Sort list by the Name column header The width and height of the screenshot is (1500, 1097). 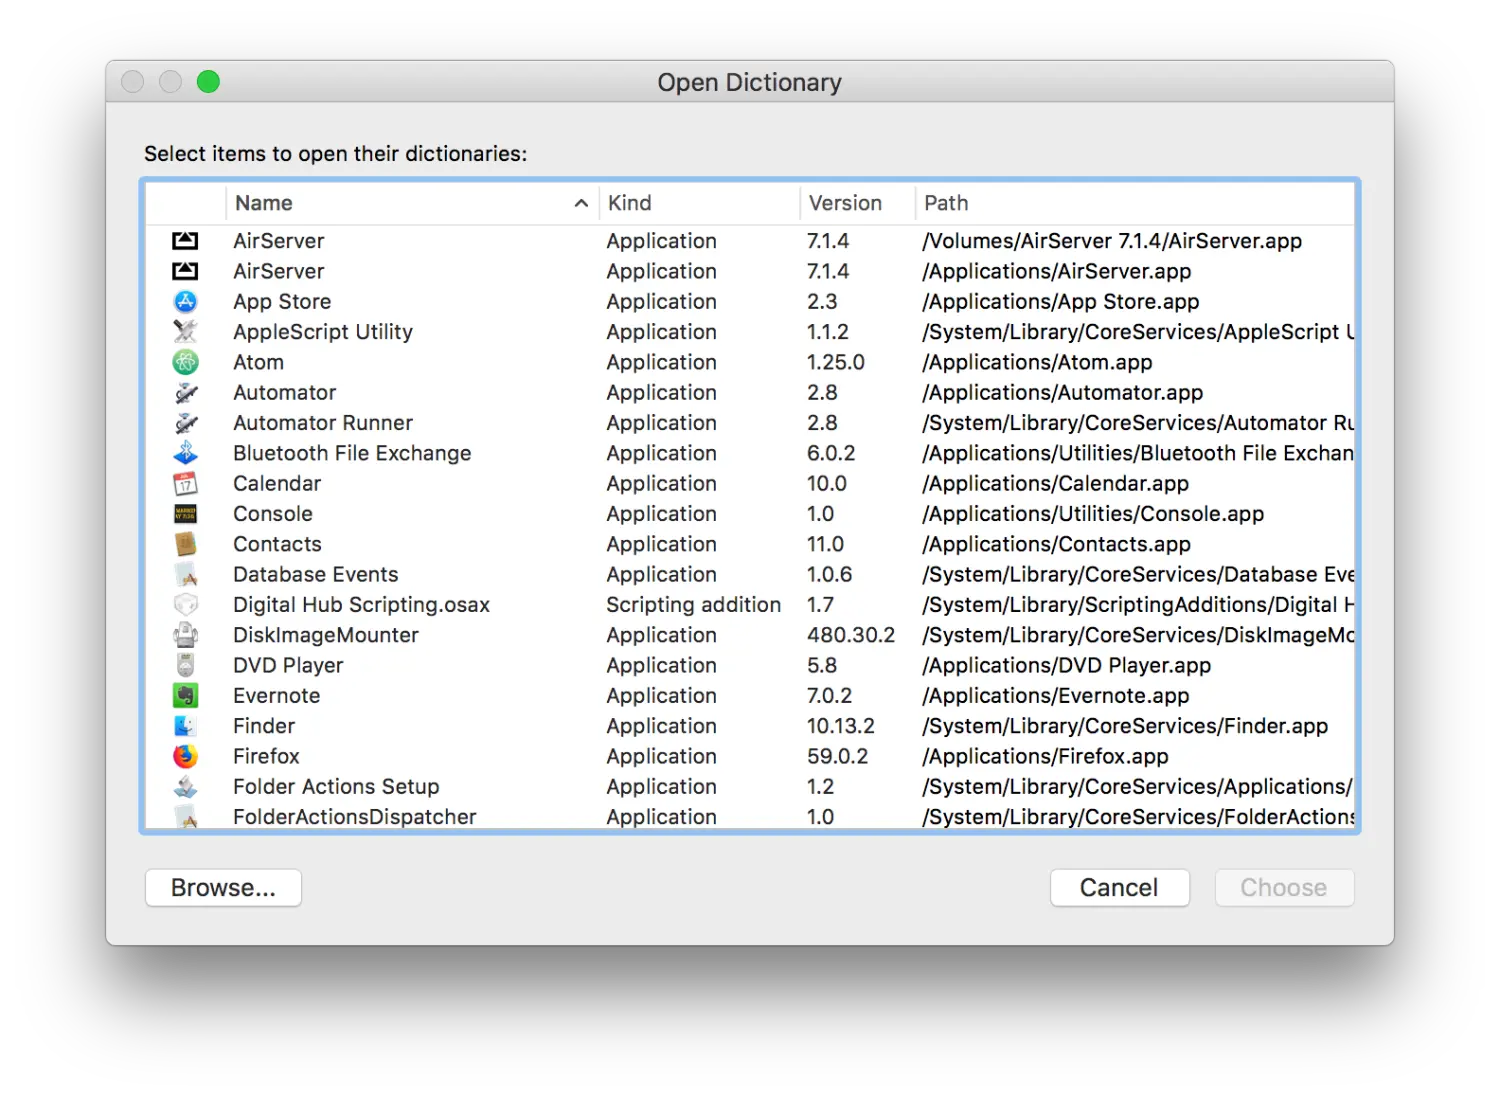point(412,203)
